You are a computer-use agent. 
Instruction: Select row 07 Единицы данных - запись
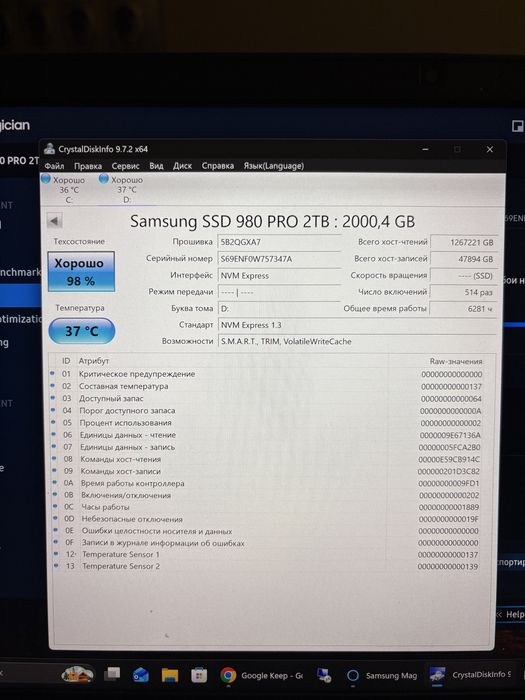[x=266, y=447]
